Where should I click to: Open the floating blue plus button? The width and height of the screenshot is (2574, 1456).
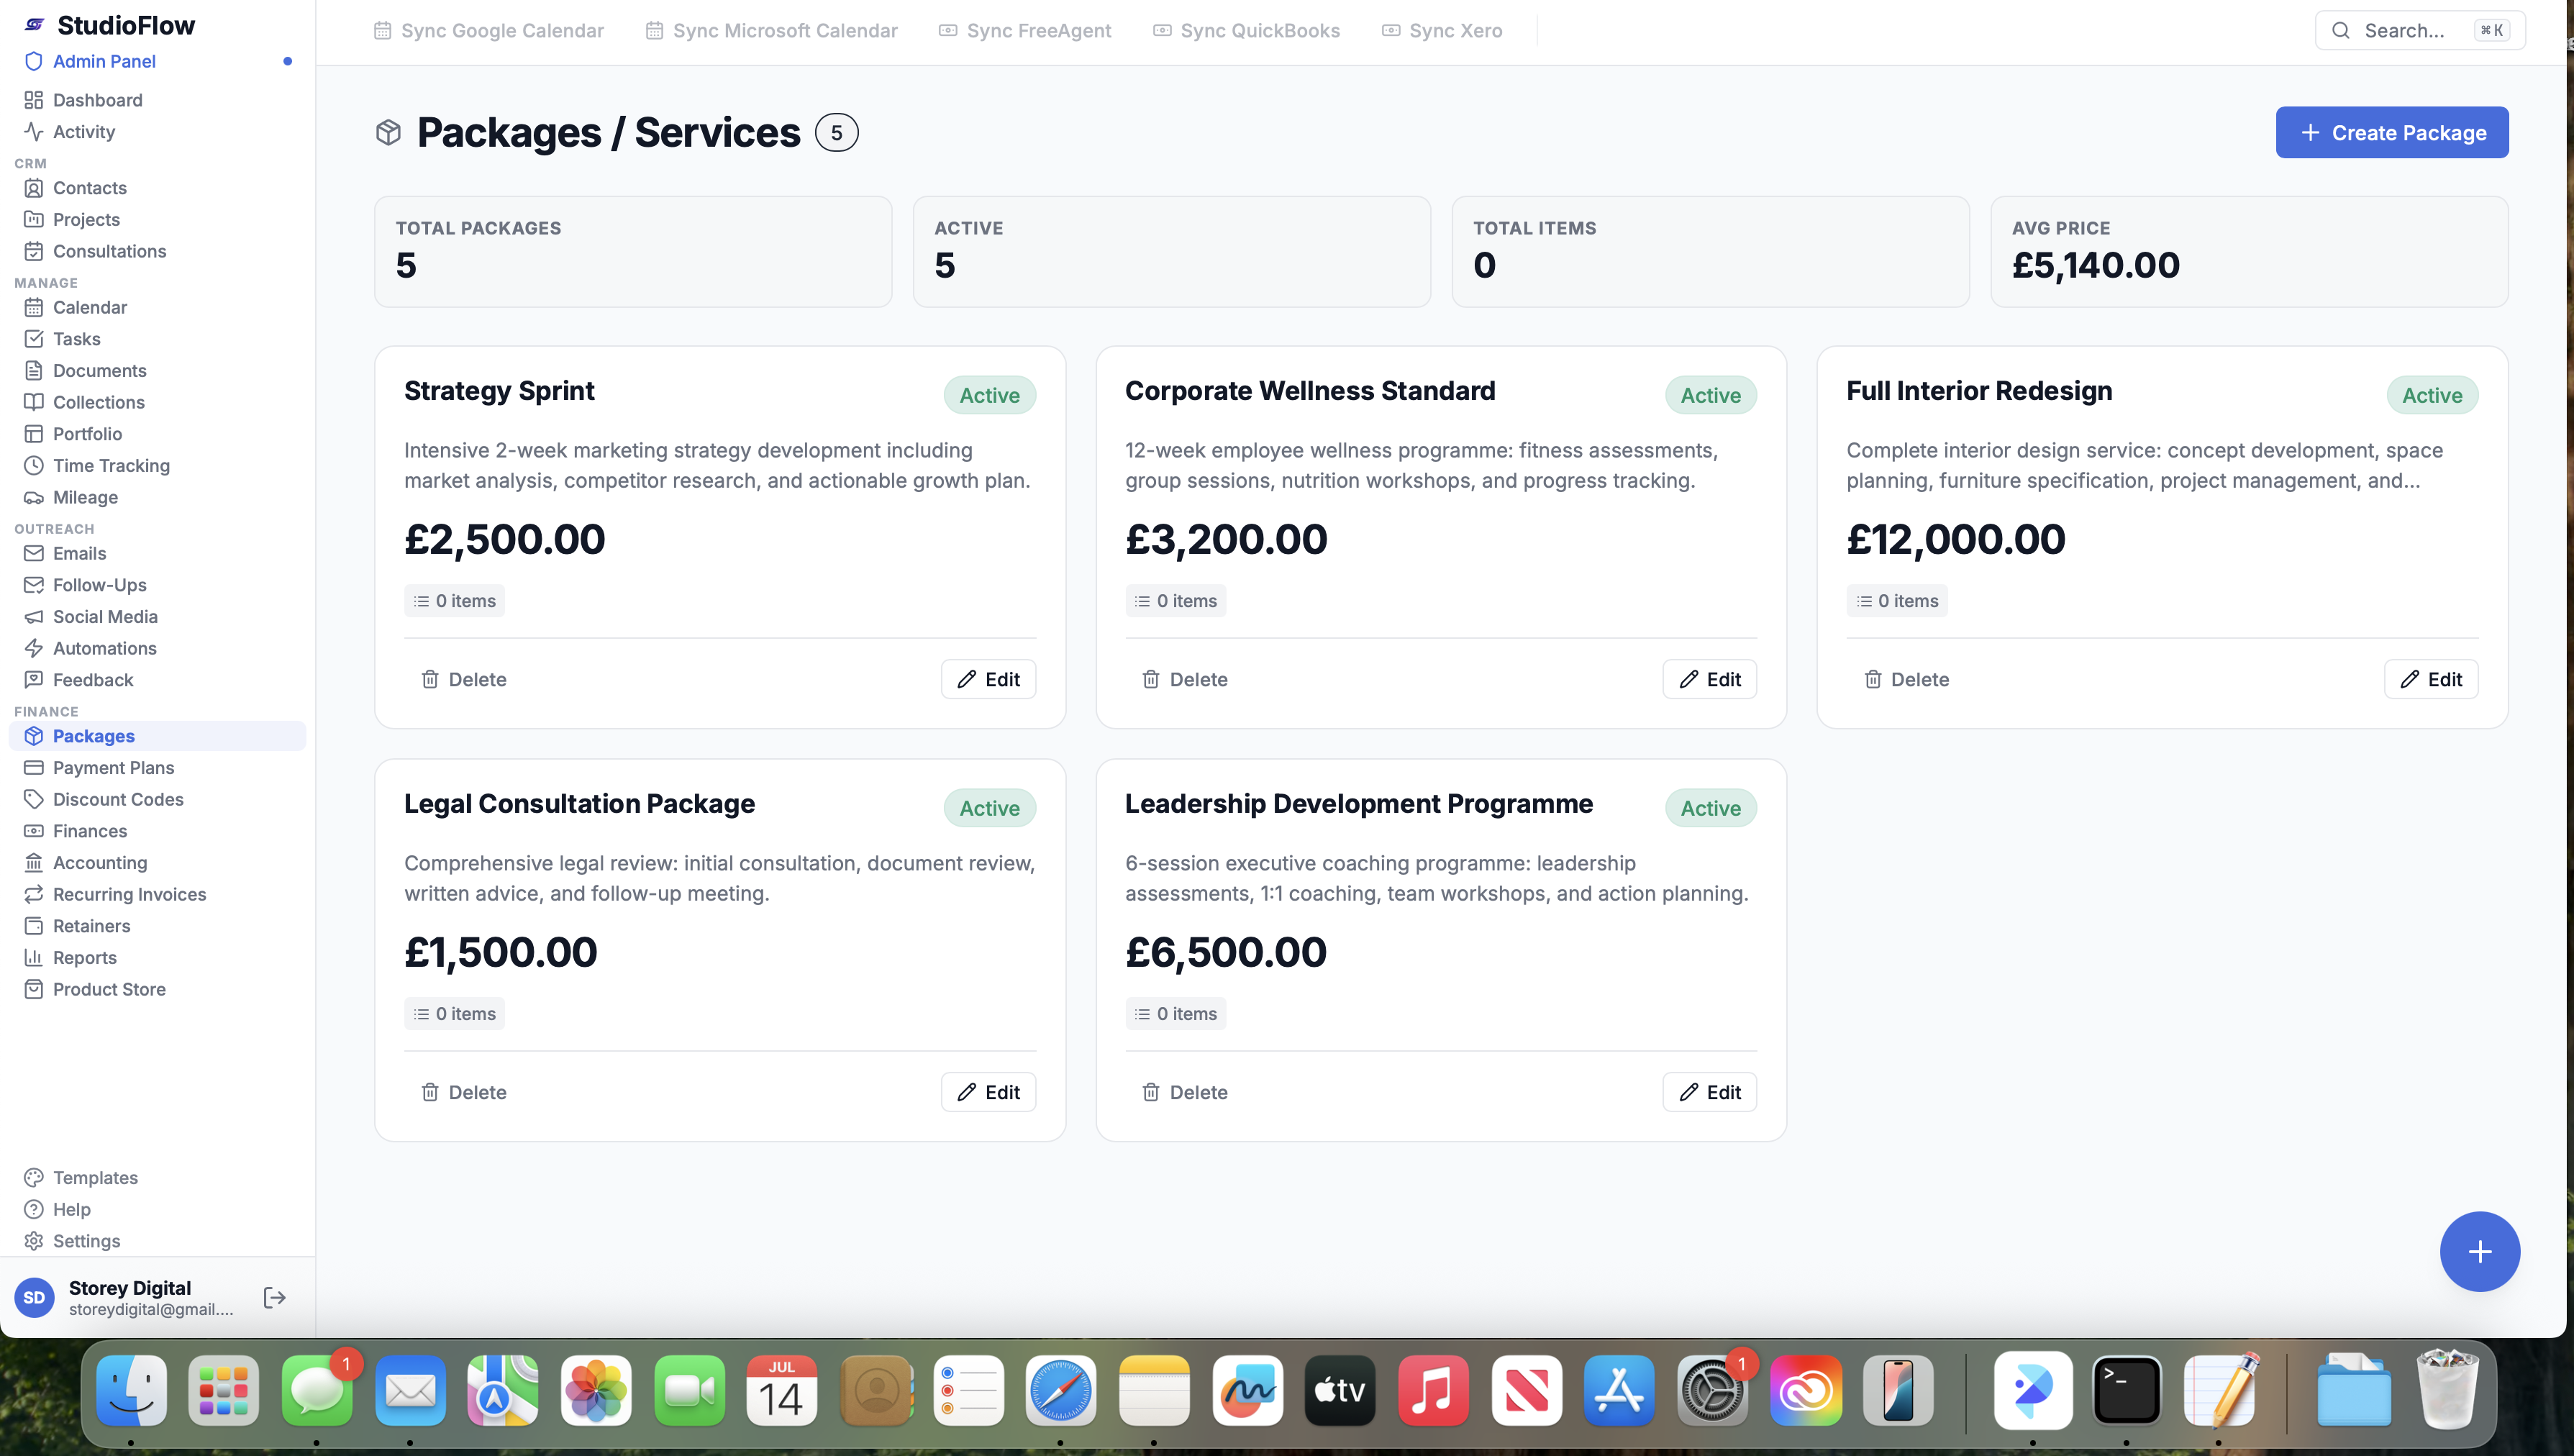pyautogui.click(x=2479, y=1251)
